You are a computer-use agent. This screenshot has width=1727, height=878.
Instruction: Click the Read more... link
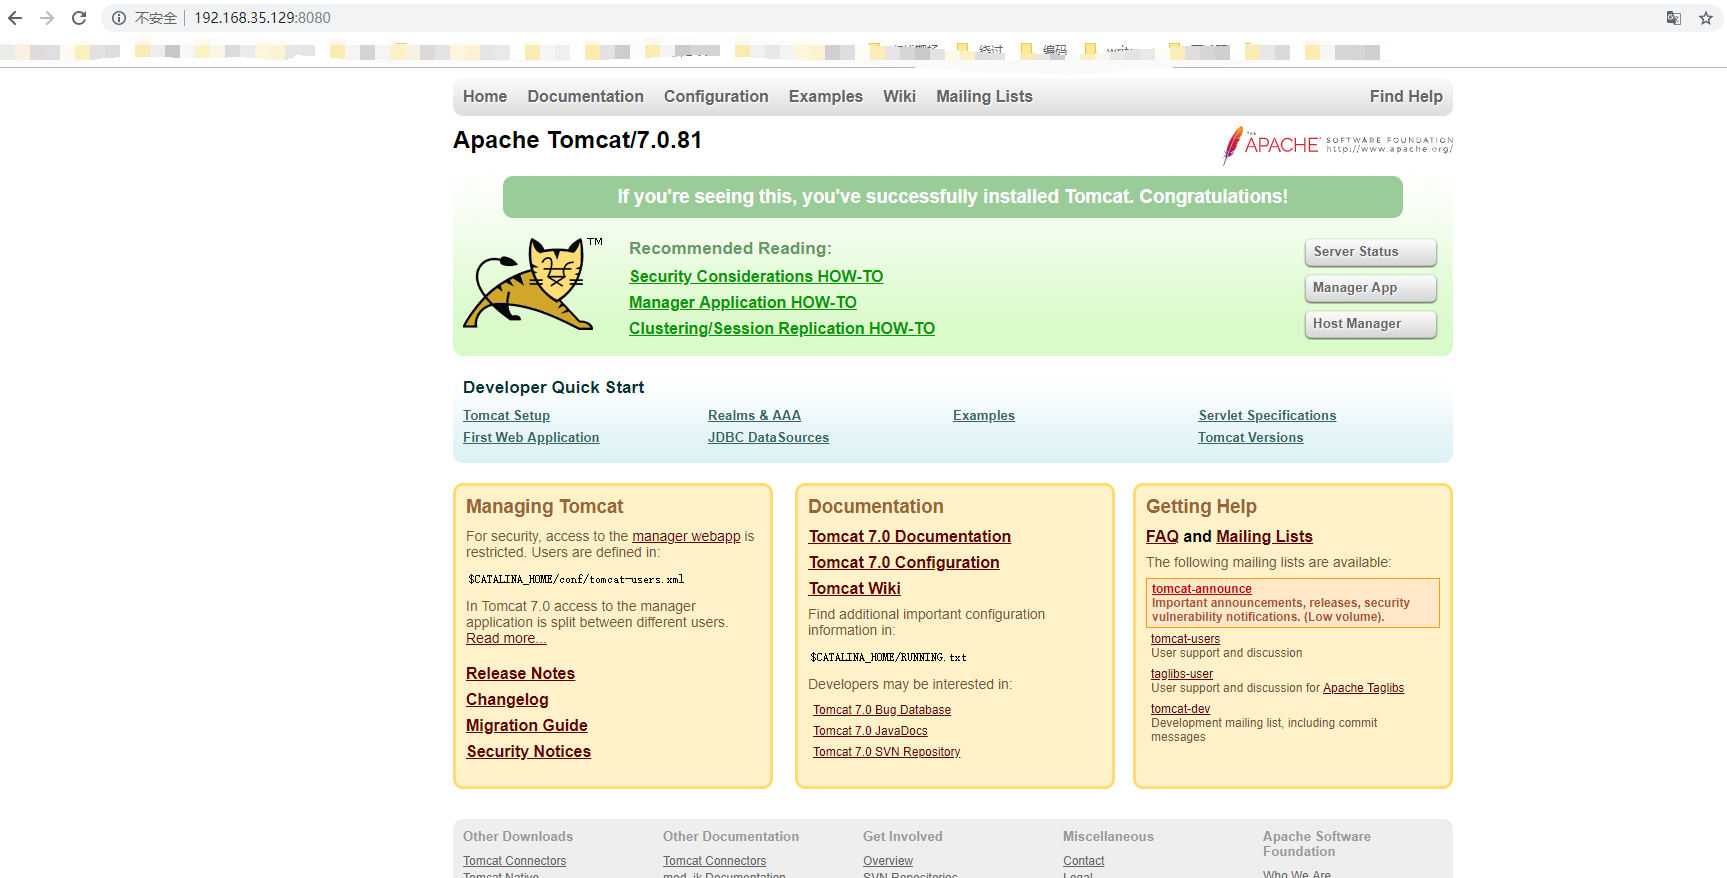[x=506, y=638]
